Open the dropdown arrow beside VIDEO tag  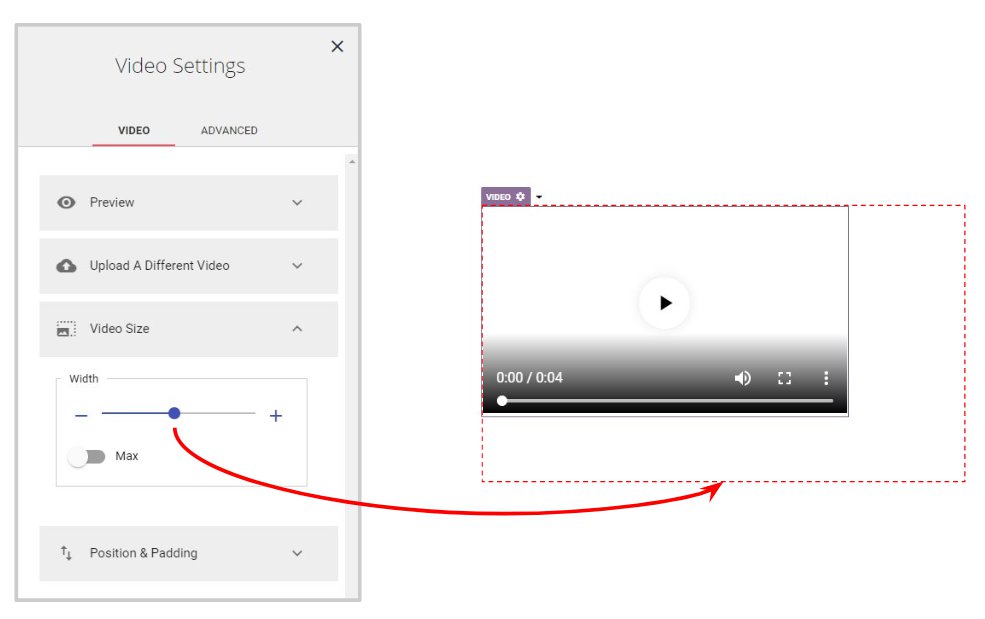tap(539, 197)
